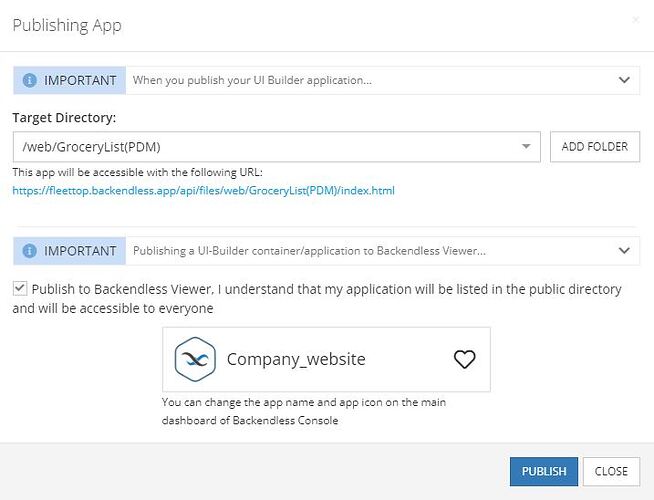Uncheck Publish to Backendless Viewer checkbox

point(20,289)
